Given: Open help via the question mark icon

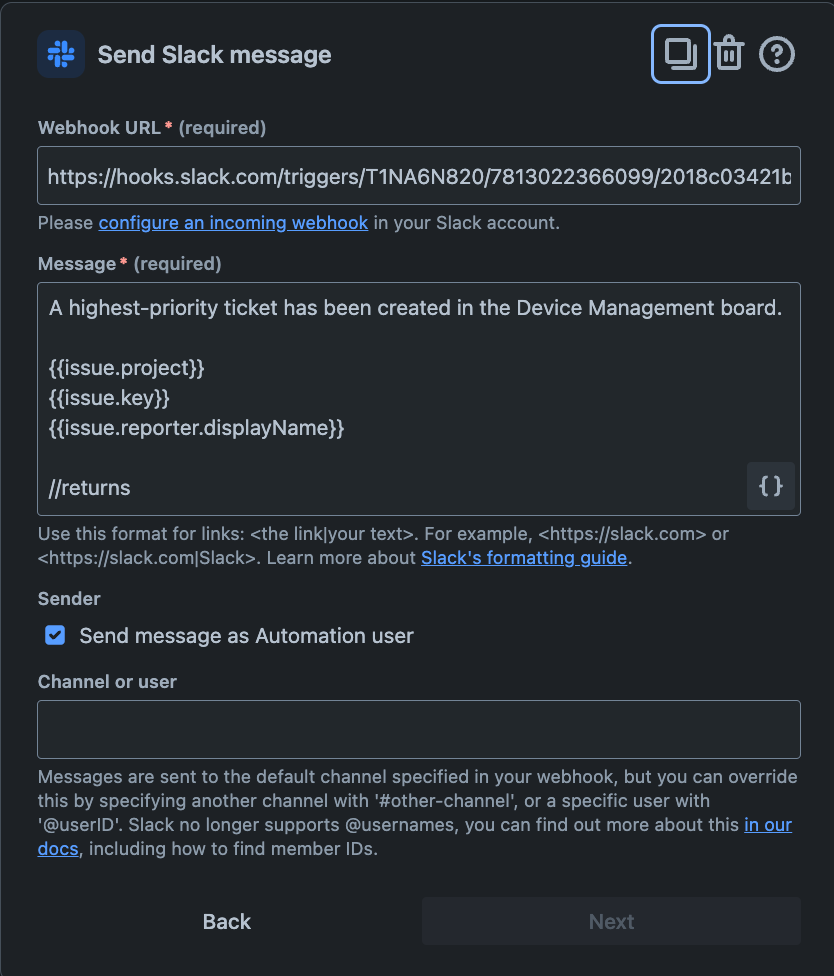Looking at the screenshot, I should [x=777, y=54].
